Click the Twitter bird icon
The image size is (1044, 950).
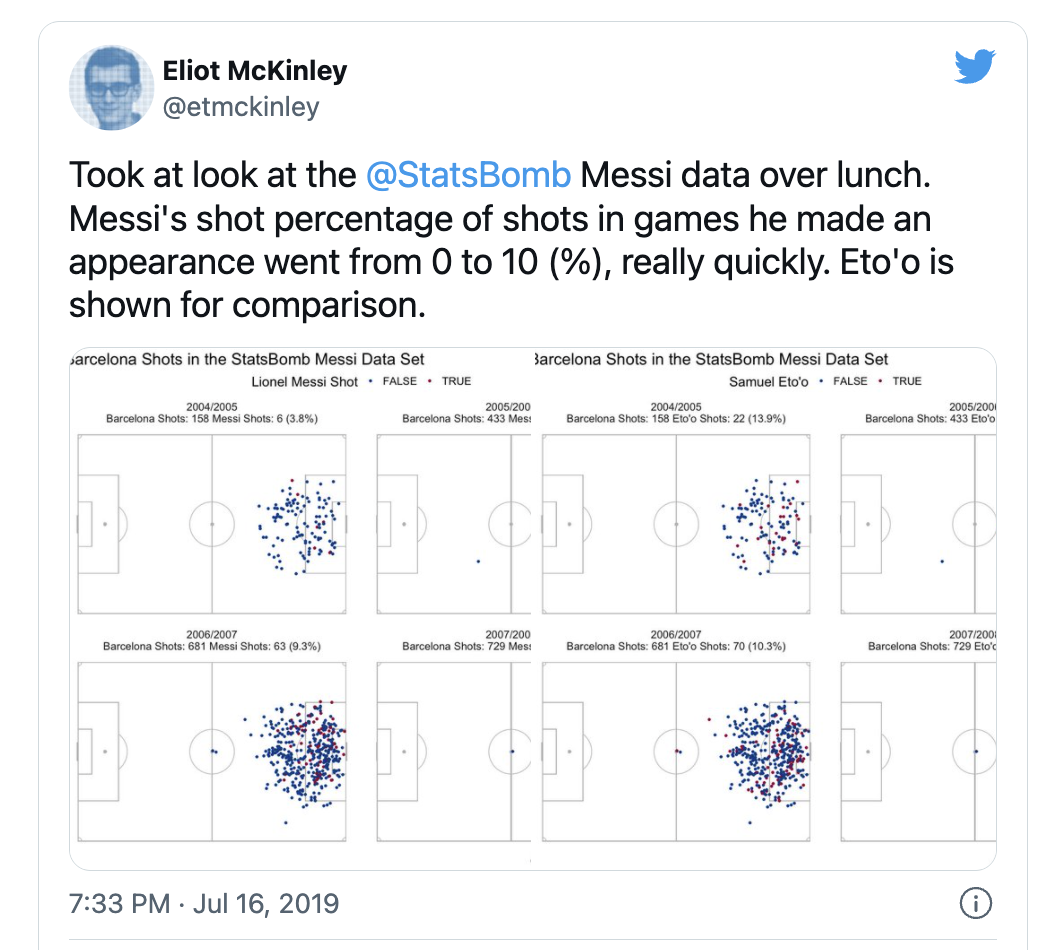974,66
